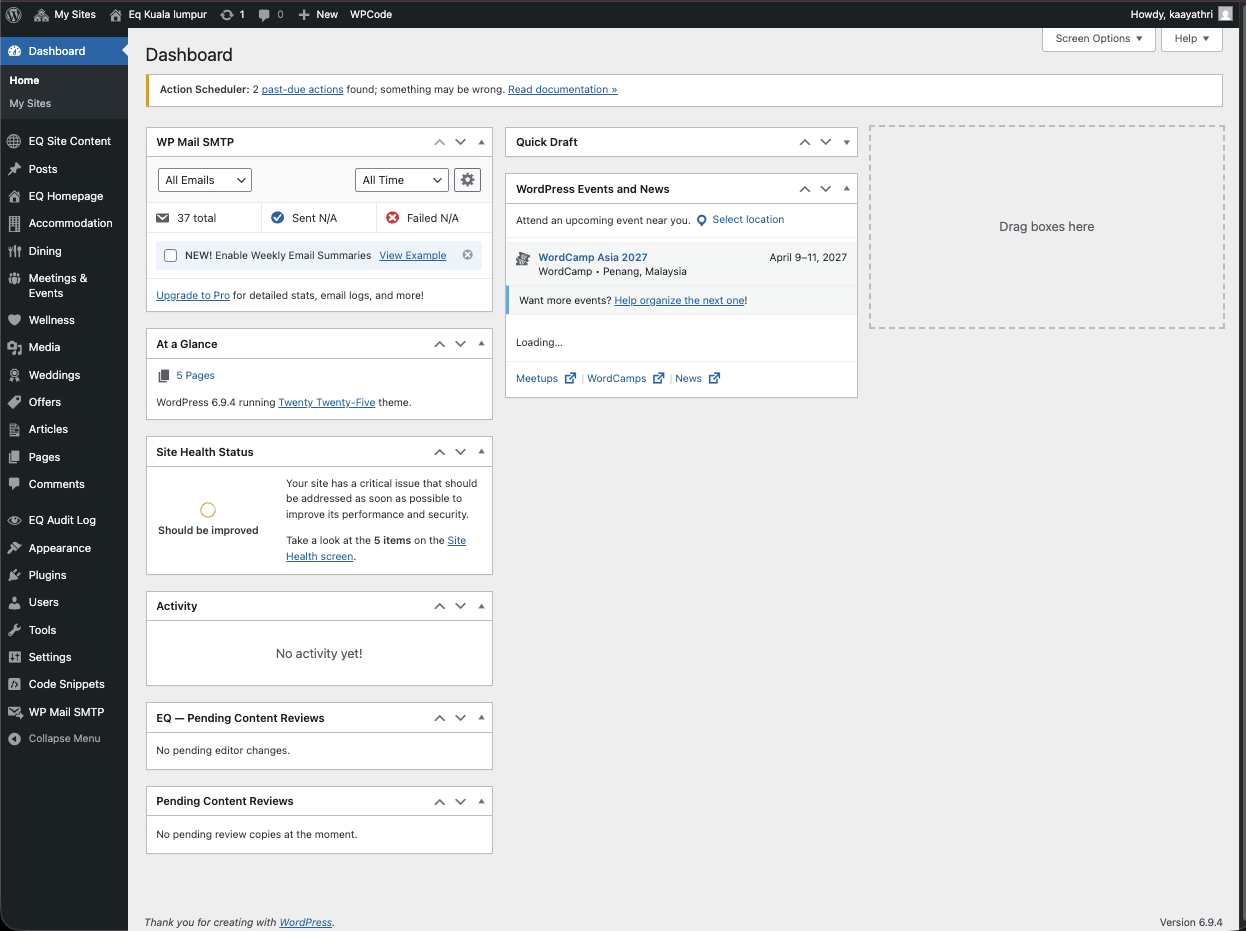Click the WordCamps external link icon

pos(658,378)
